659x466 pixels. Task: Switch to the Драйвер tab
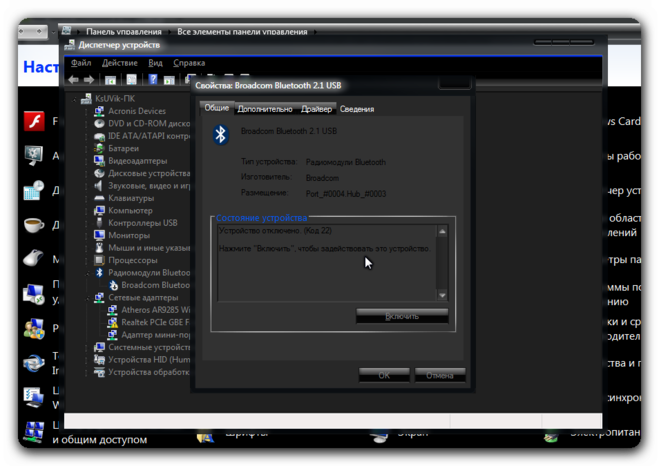316,109
